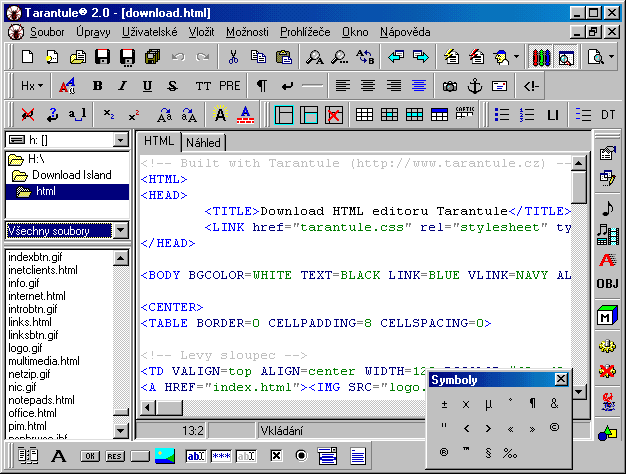Close the Symboly palette

[x=561, y=379]
